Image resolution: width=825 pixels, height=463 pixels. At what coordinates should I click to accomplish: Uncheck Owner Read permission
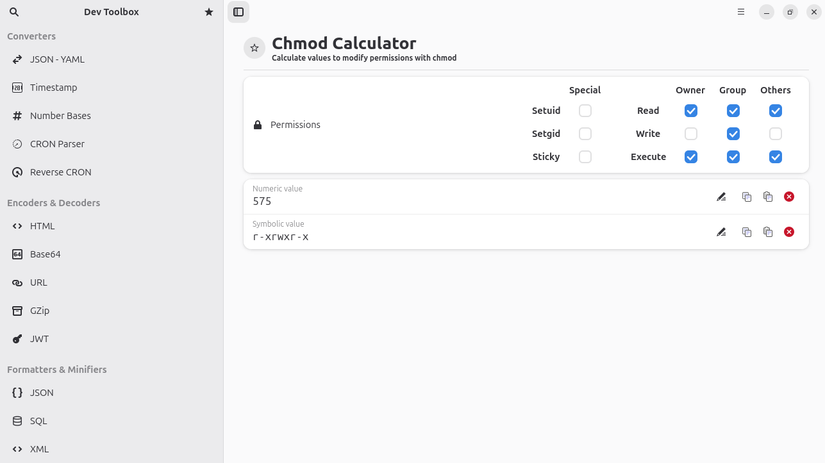pyautogui.click(x=691, y=110)
